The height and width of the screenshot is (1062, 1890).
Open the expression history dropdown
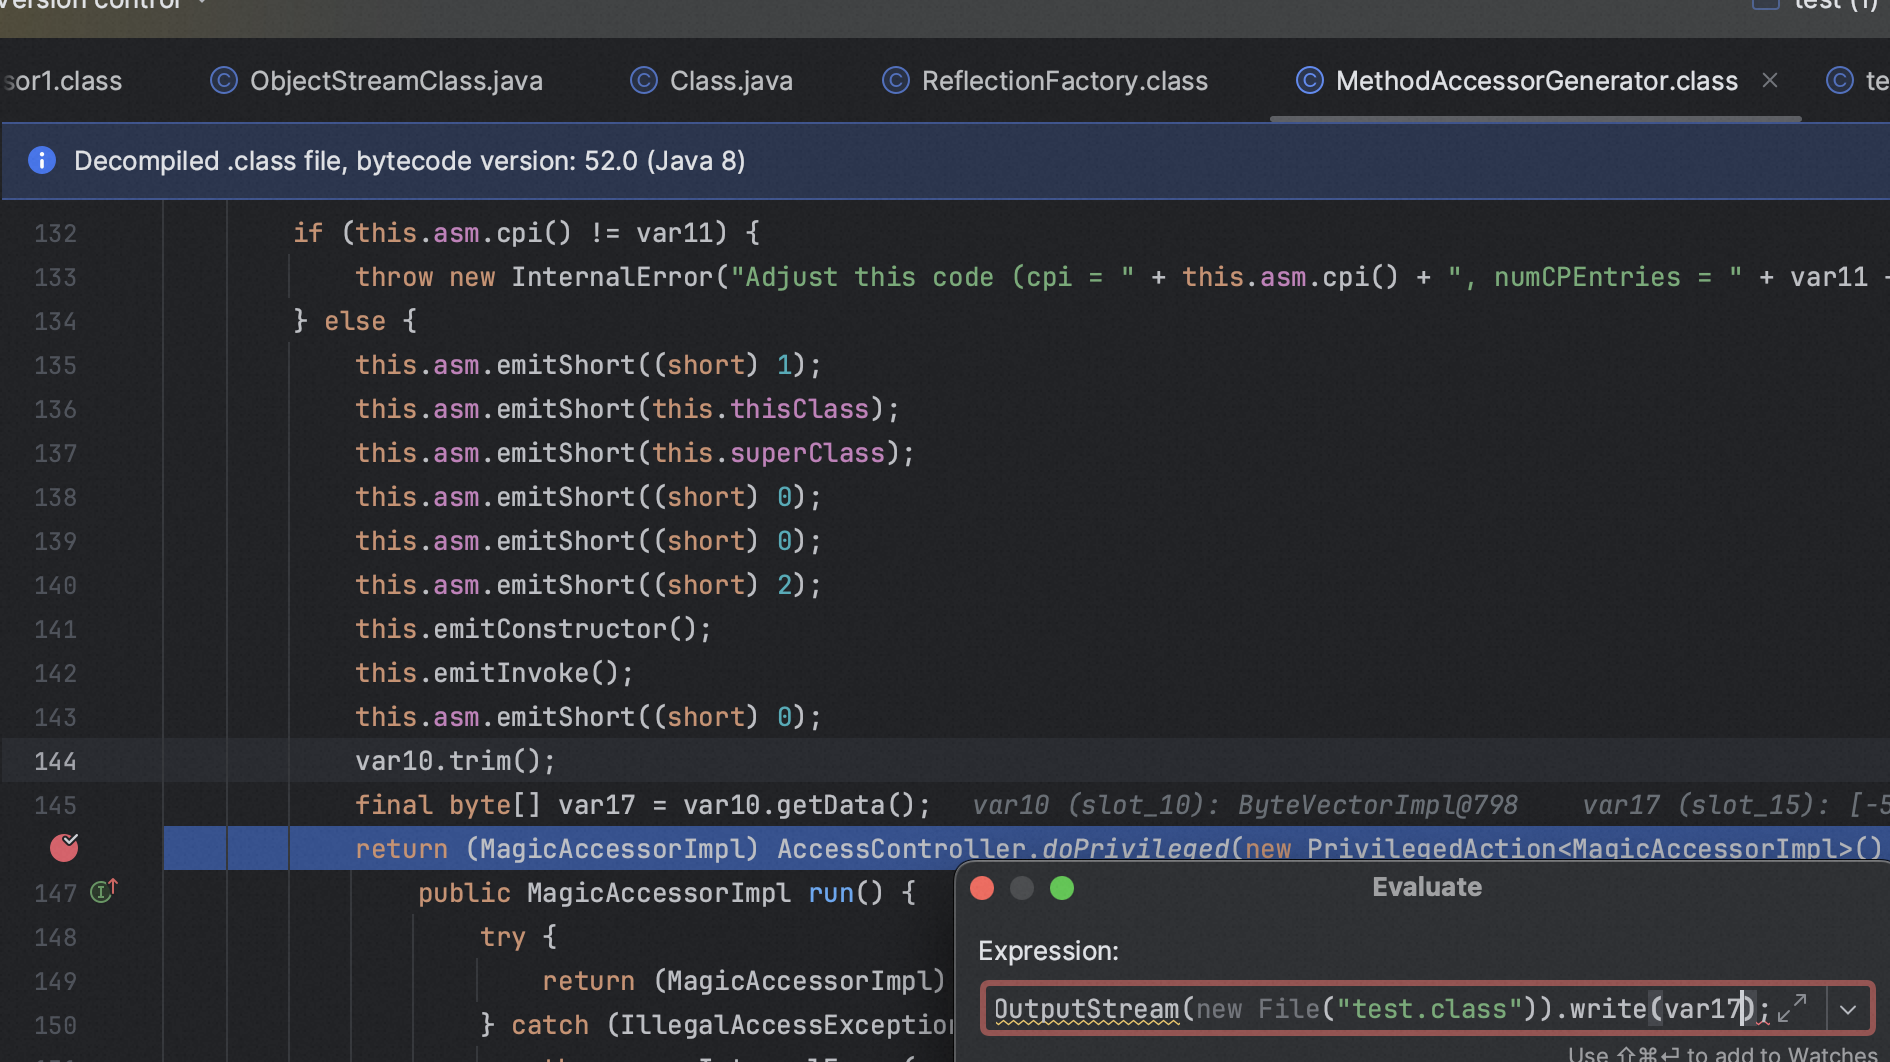point(1848,1009)
